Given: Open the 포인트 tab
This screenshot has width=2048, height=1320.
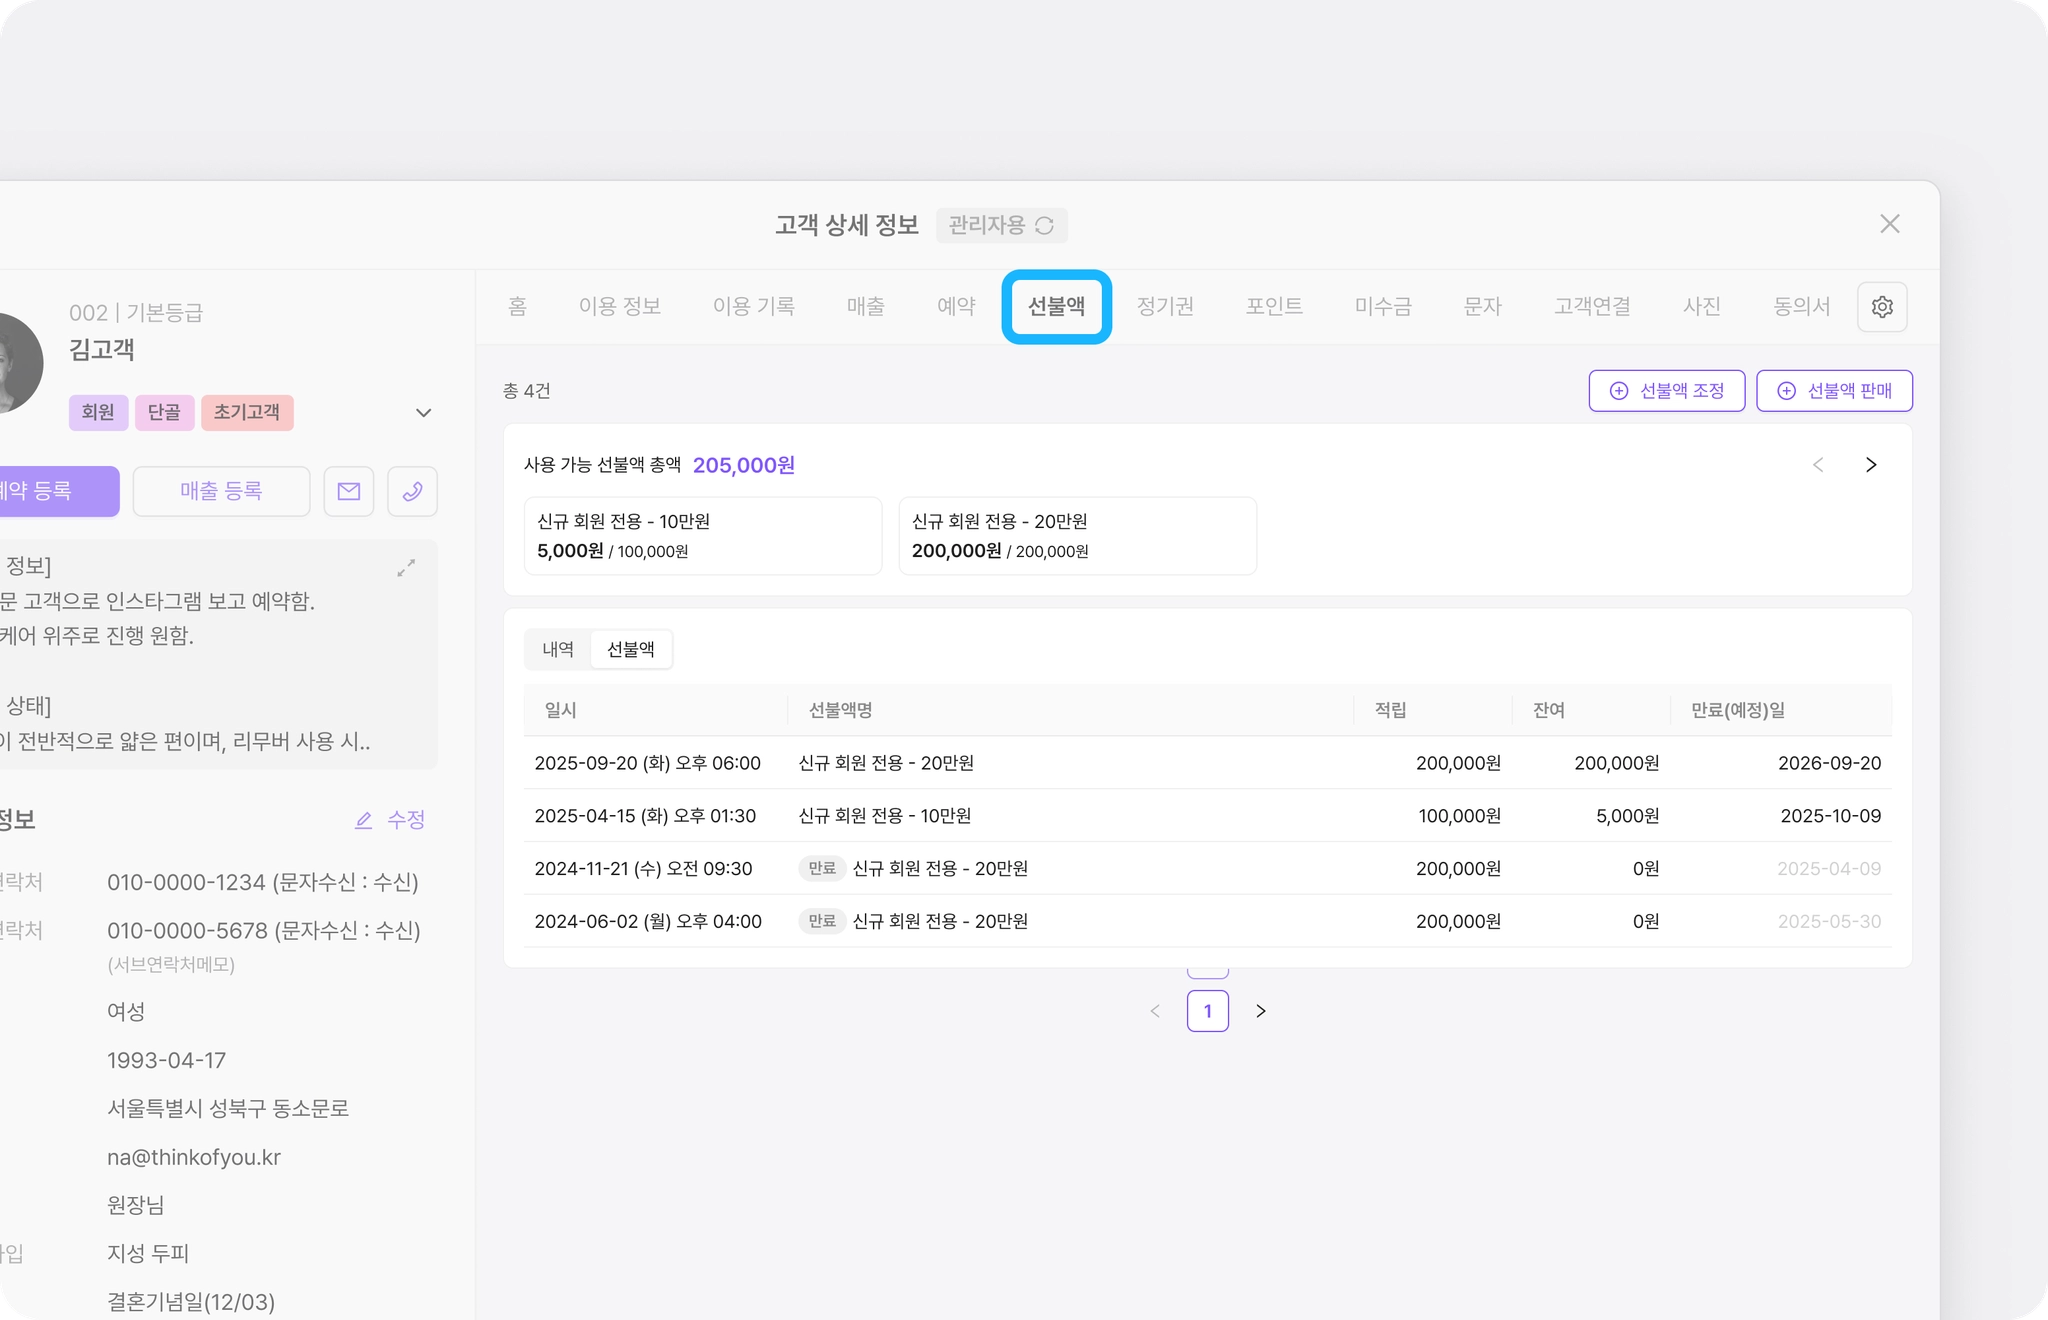Looking at the screenshot, I should [1273, 307].
